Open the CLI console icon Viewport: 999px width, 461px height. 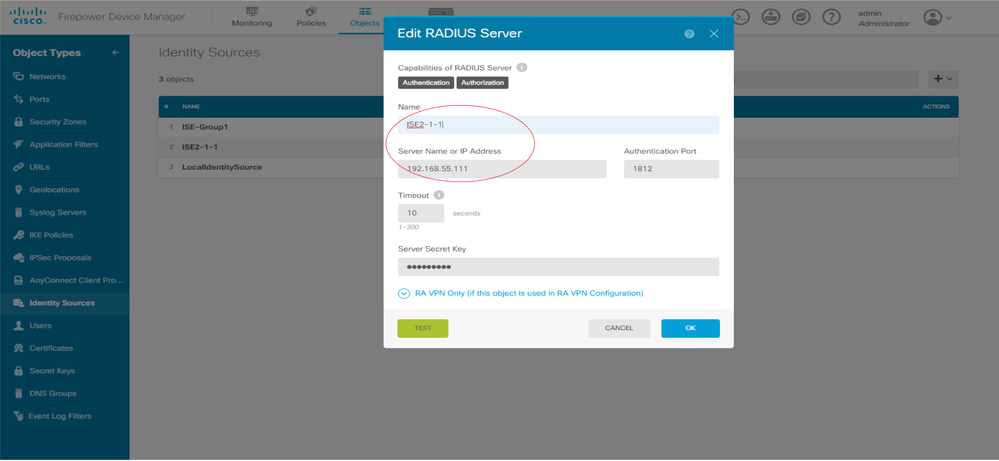pyautogui.click(x=740, y=17)
